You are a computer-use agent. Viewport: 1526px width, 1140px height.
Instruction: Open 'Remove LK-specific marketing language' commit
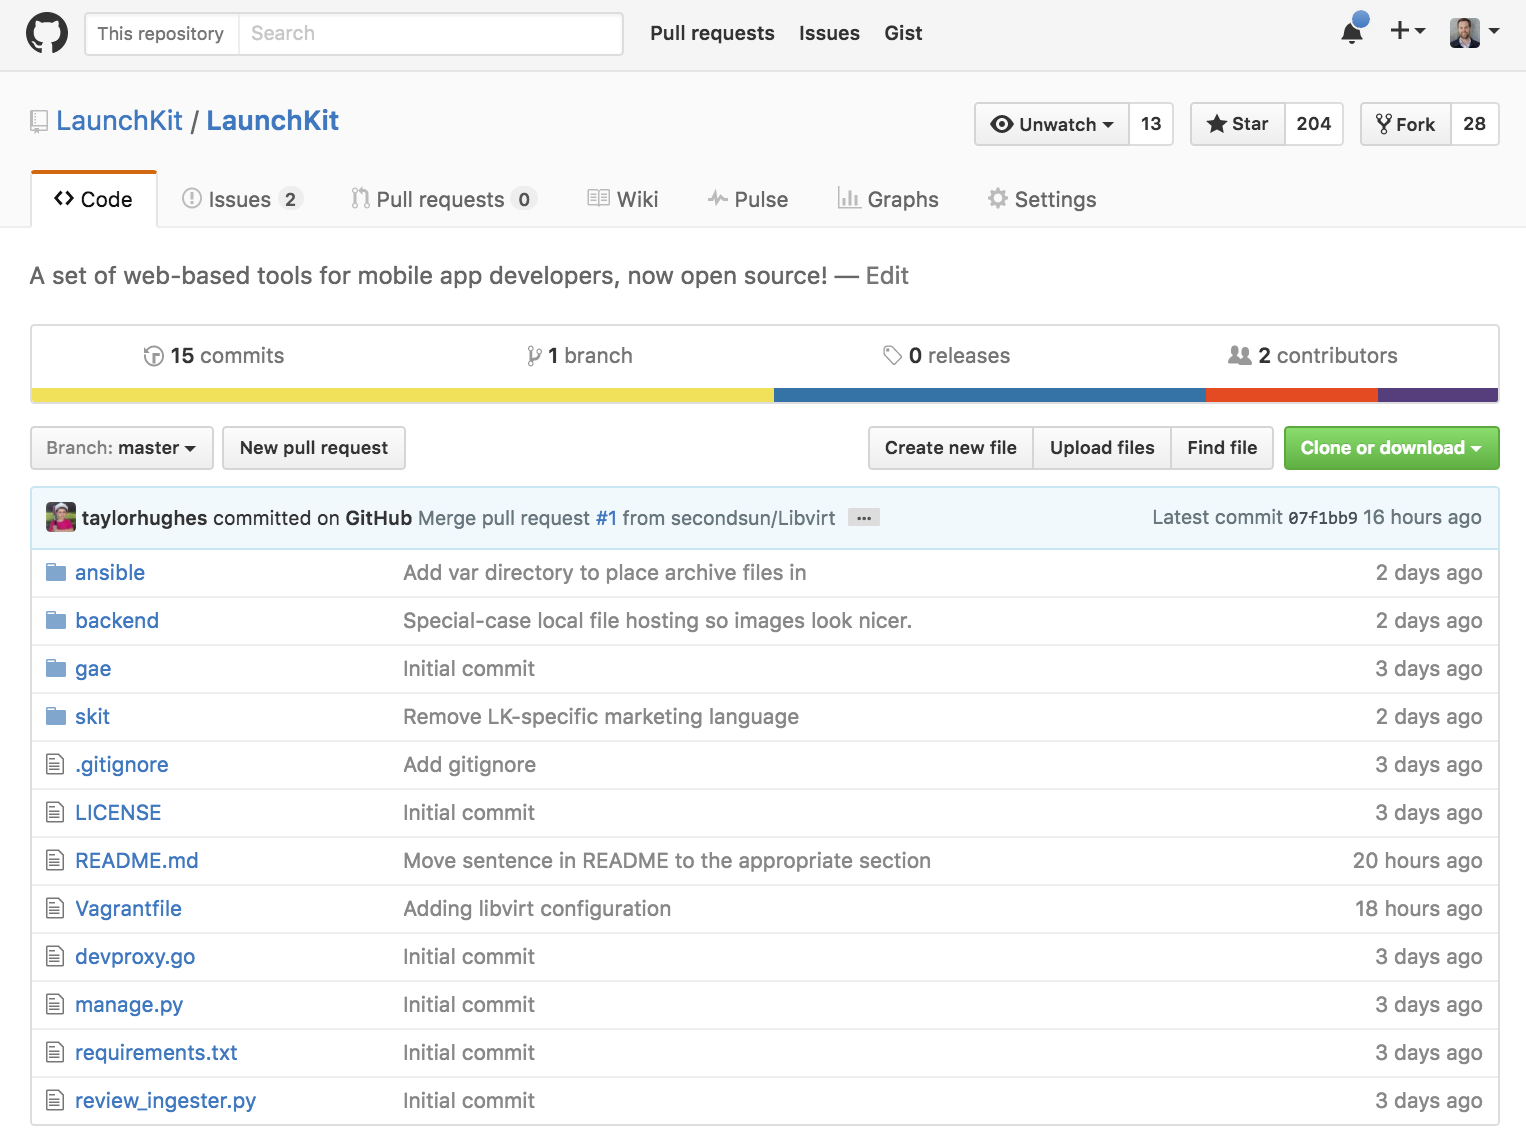(x=601, y=717)
